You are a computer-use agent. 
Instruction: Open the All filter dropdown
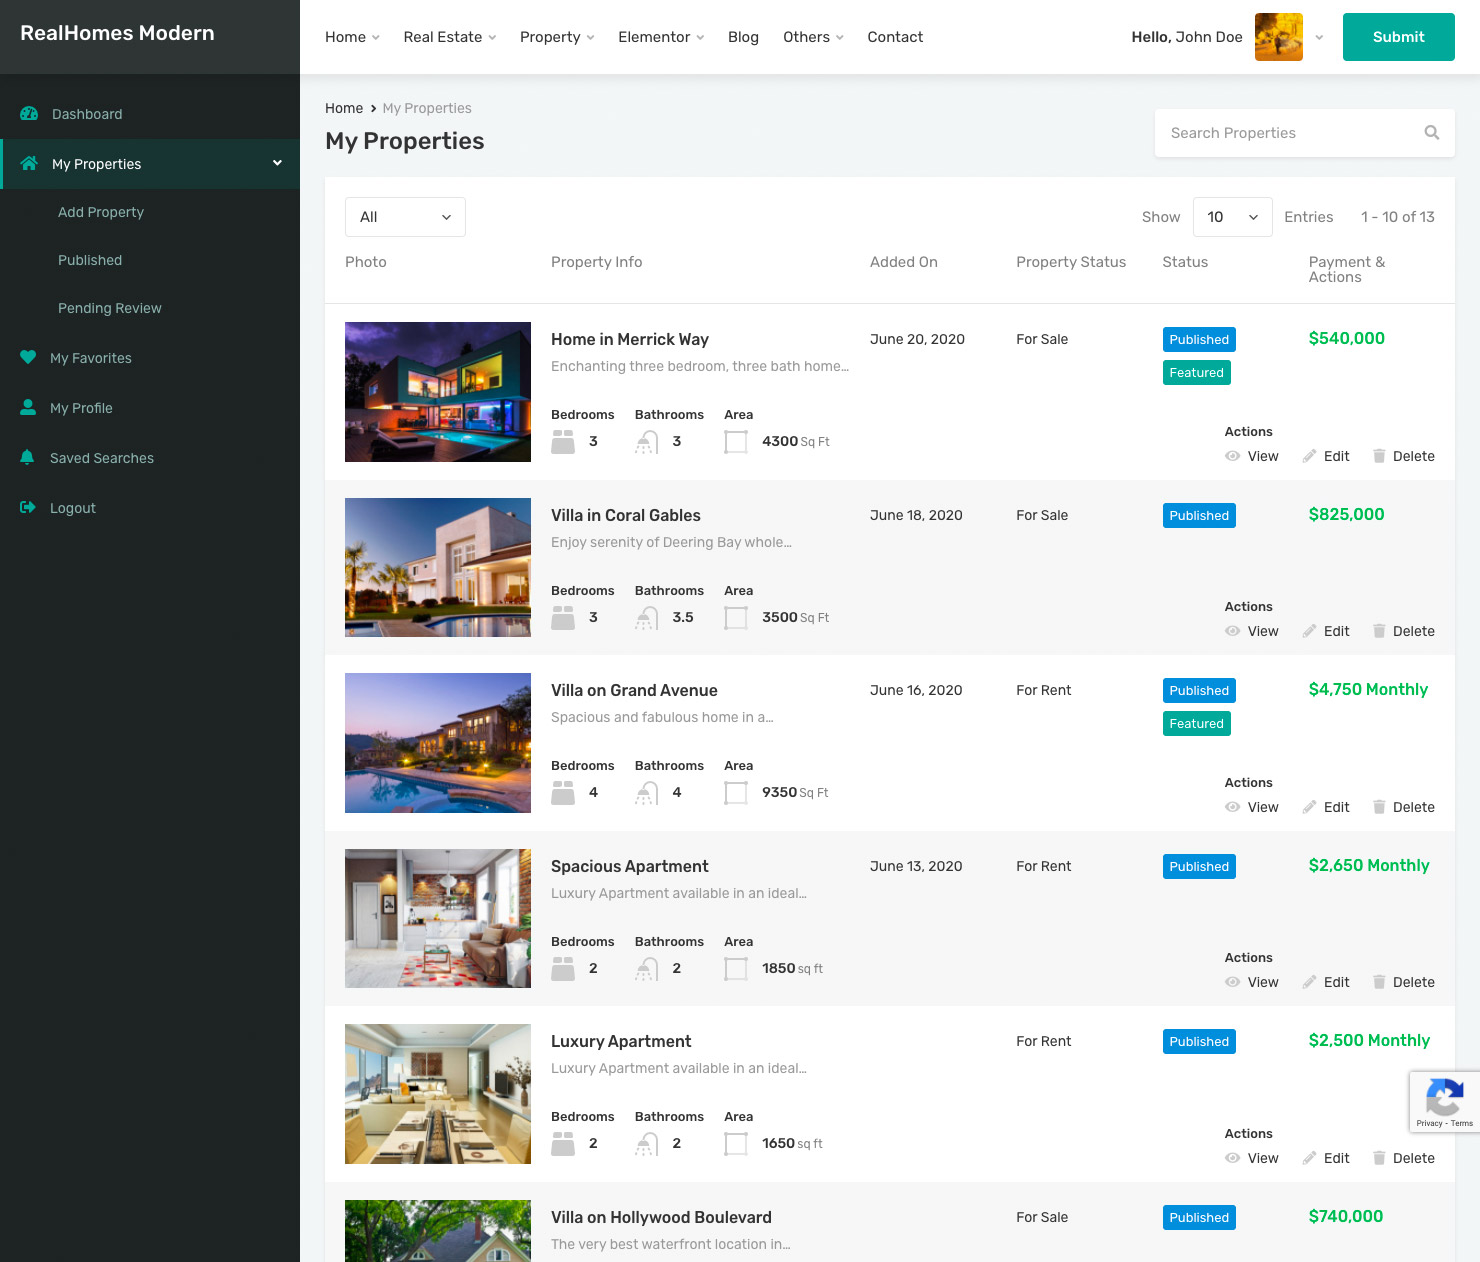[x=405, y=217]
